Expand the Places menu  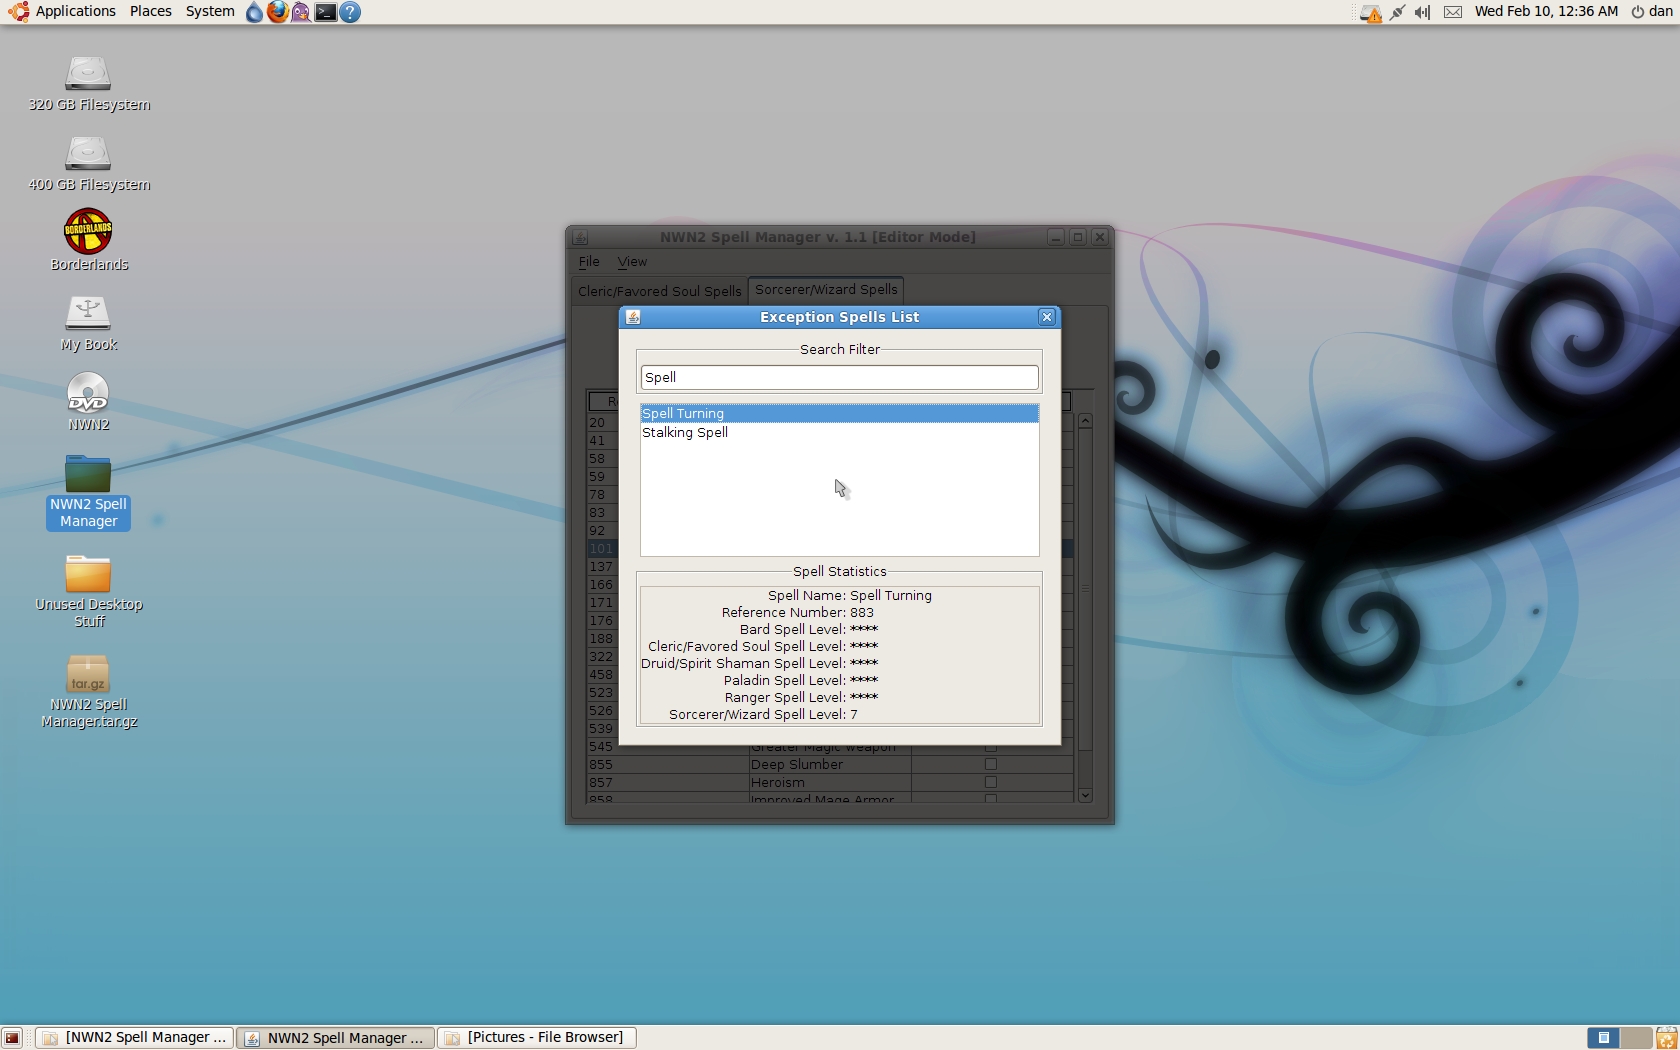pos(150,11)
